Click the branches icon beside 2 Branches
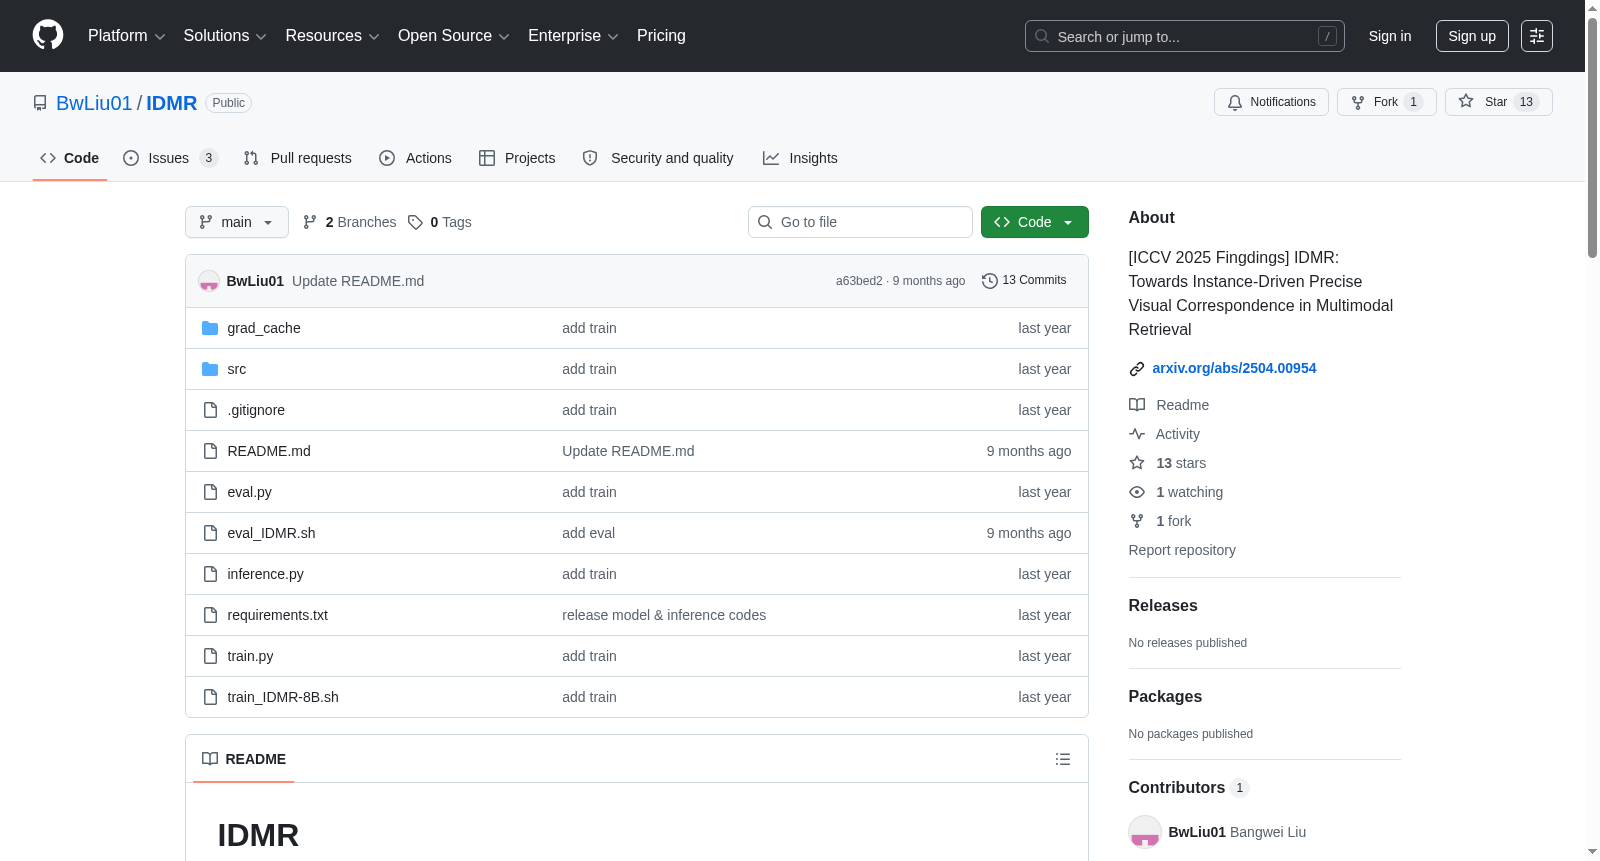The width and height of the screenshot is (1600, 861). click(x=310, y=222)
